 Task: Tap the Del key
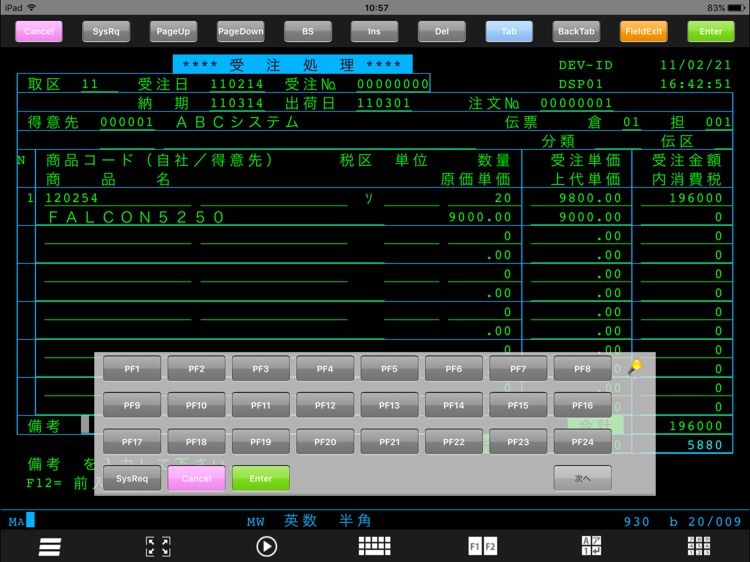click(x=442, y=32)
